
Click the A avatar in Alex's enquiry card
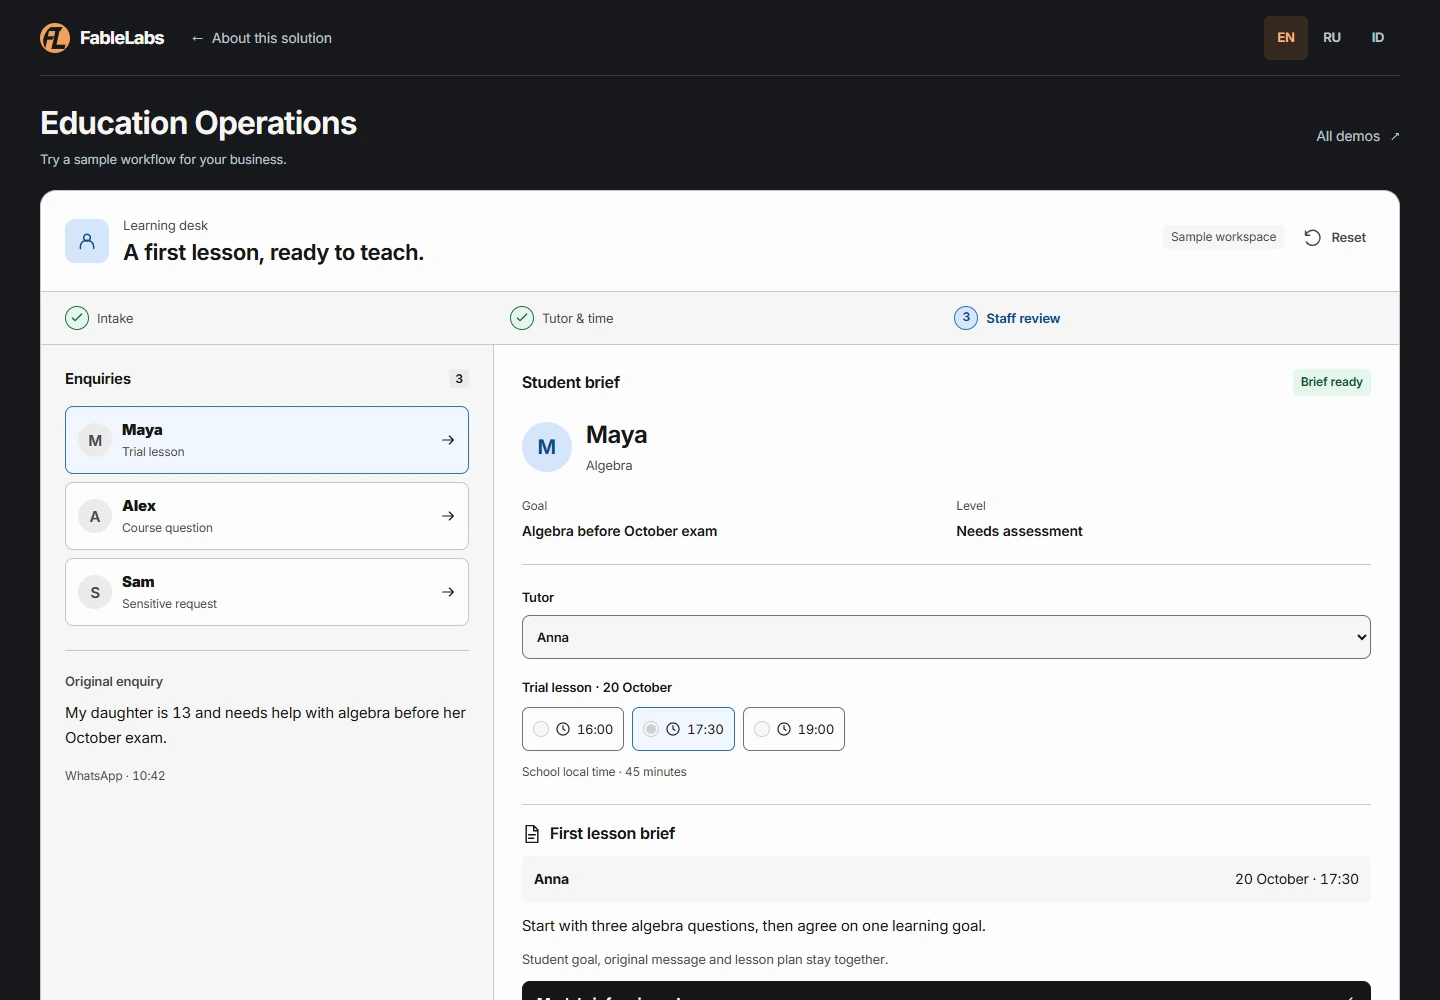95,516
